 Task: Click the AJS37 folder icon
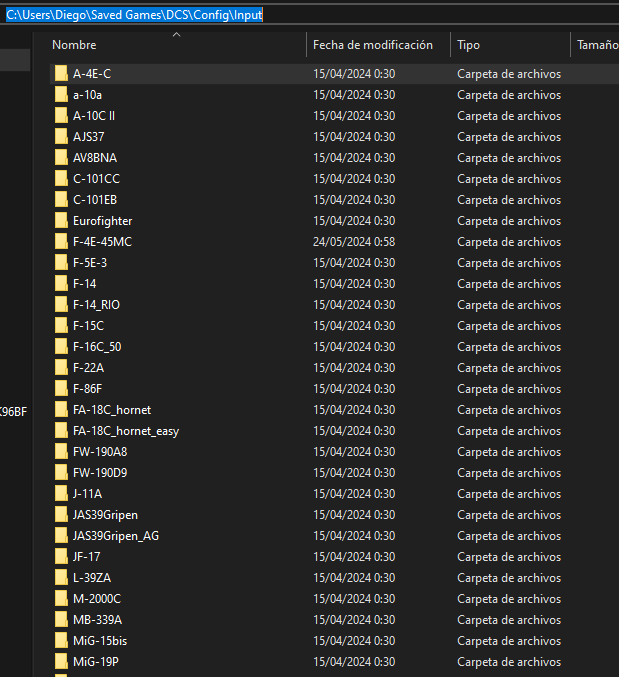tap(61, 137)
